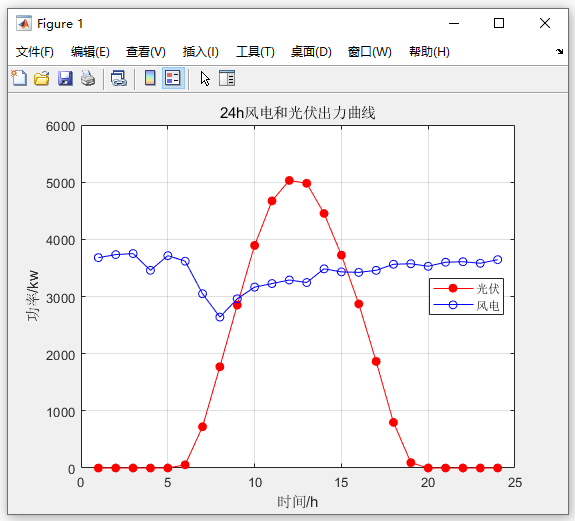575x521 pixels.
Task: Click the Open File folder icon
Action: pos(42,78)
